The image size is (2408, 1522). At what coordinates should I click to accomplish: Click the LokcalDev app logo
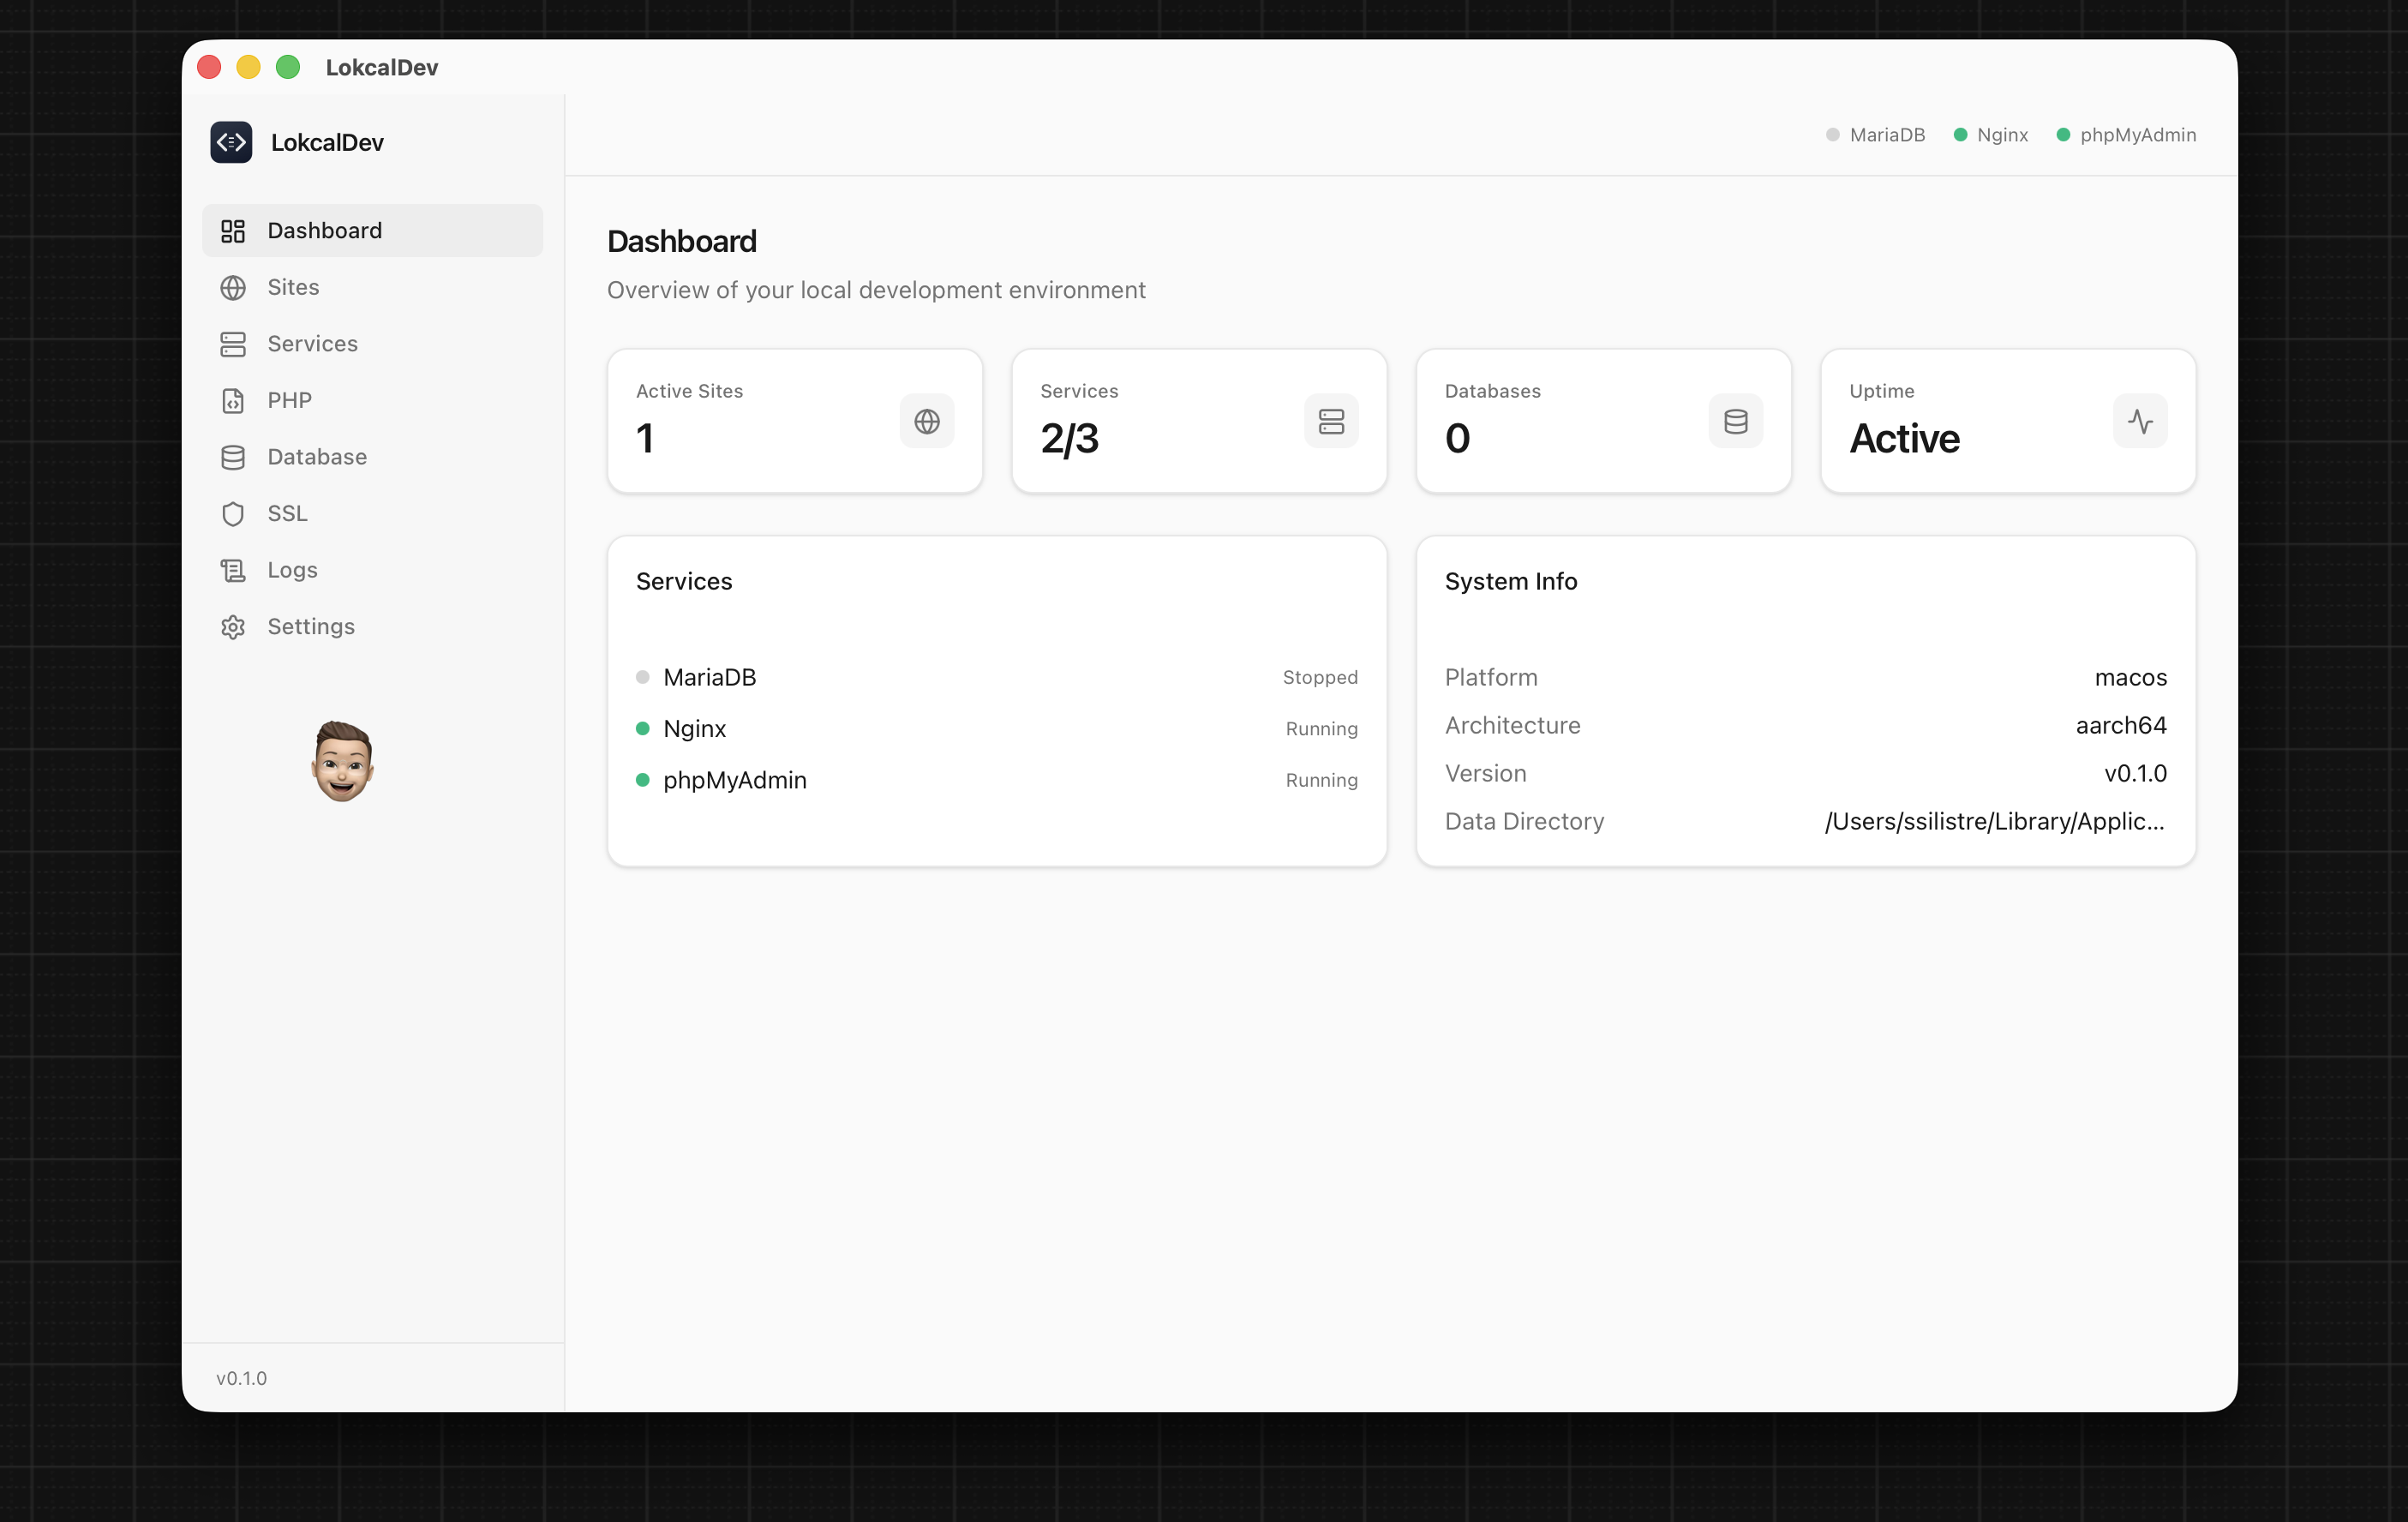pyautogui.click(x=231, y=142)
